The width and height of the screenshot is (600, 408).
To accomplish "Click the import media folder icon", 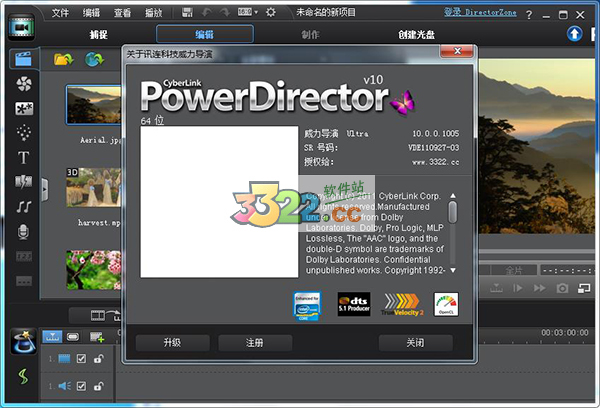I will point(64,59).
